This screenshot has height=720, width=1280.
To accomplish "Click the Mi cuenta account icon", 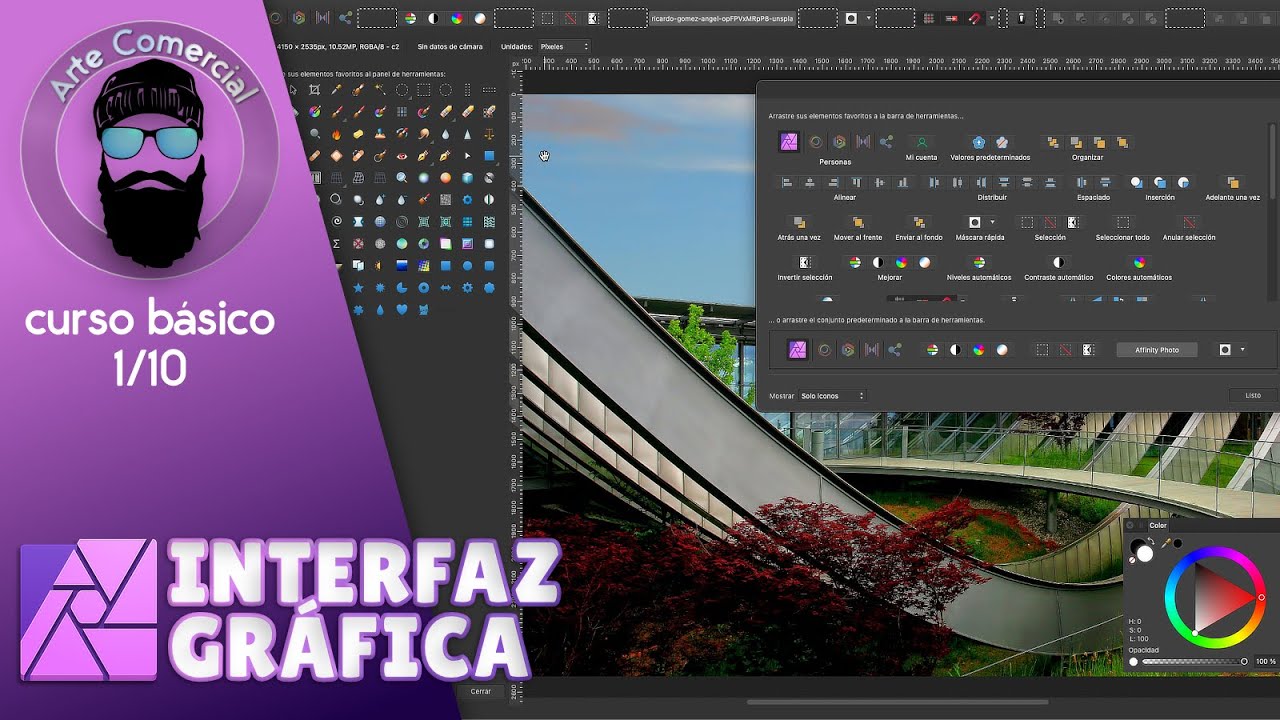I will (922, 142).
